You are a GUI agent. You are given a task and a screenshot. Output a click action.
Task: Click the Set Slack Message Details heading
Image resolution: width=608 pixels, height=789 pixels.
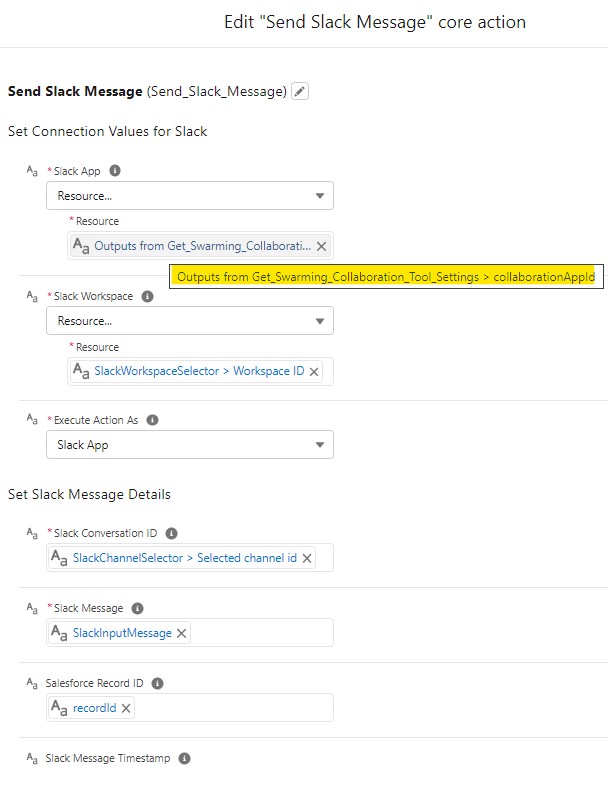(x=89, y=494)
